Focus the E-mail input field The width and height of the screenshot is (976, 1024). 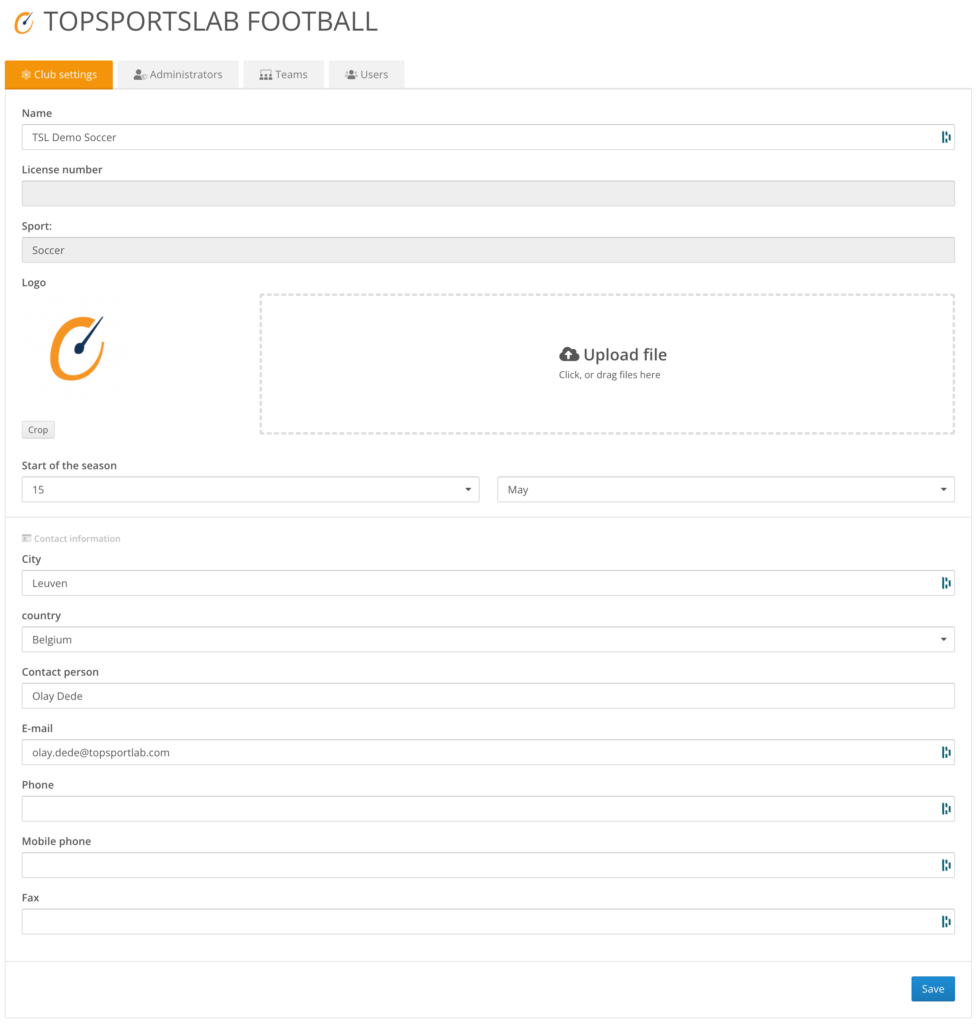coord(488,752)
